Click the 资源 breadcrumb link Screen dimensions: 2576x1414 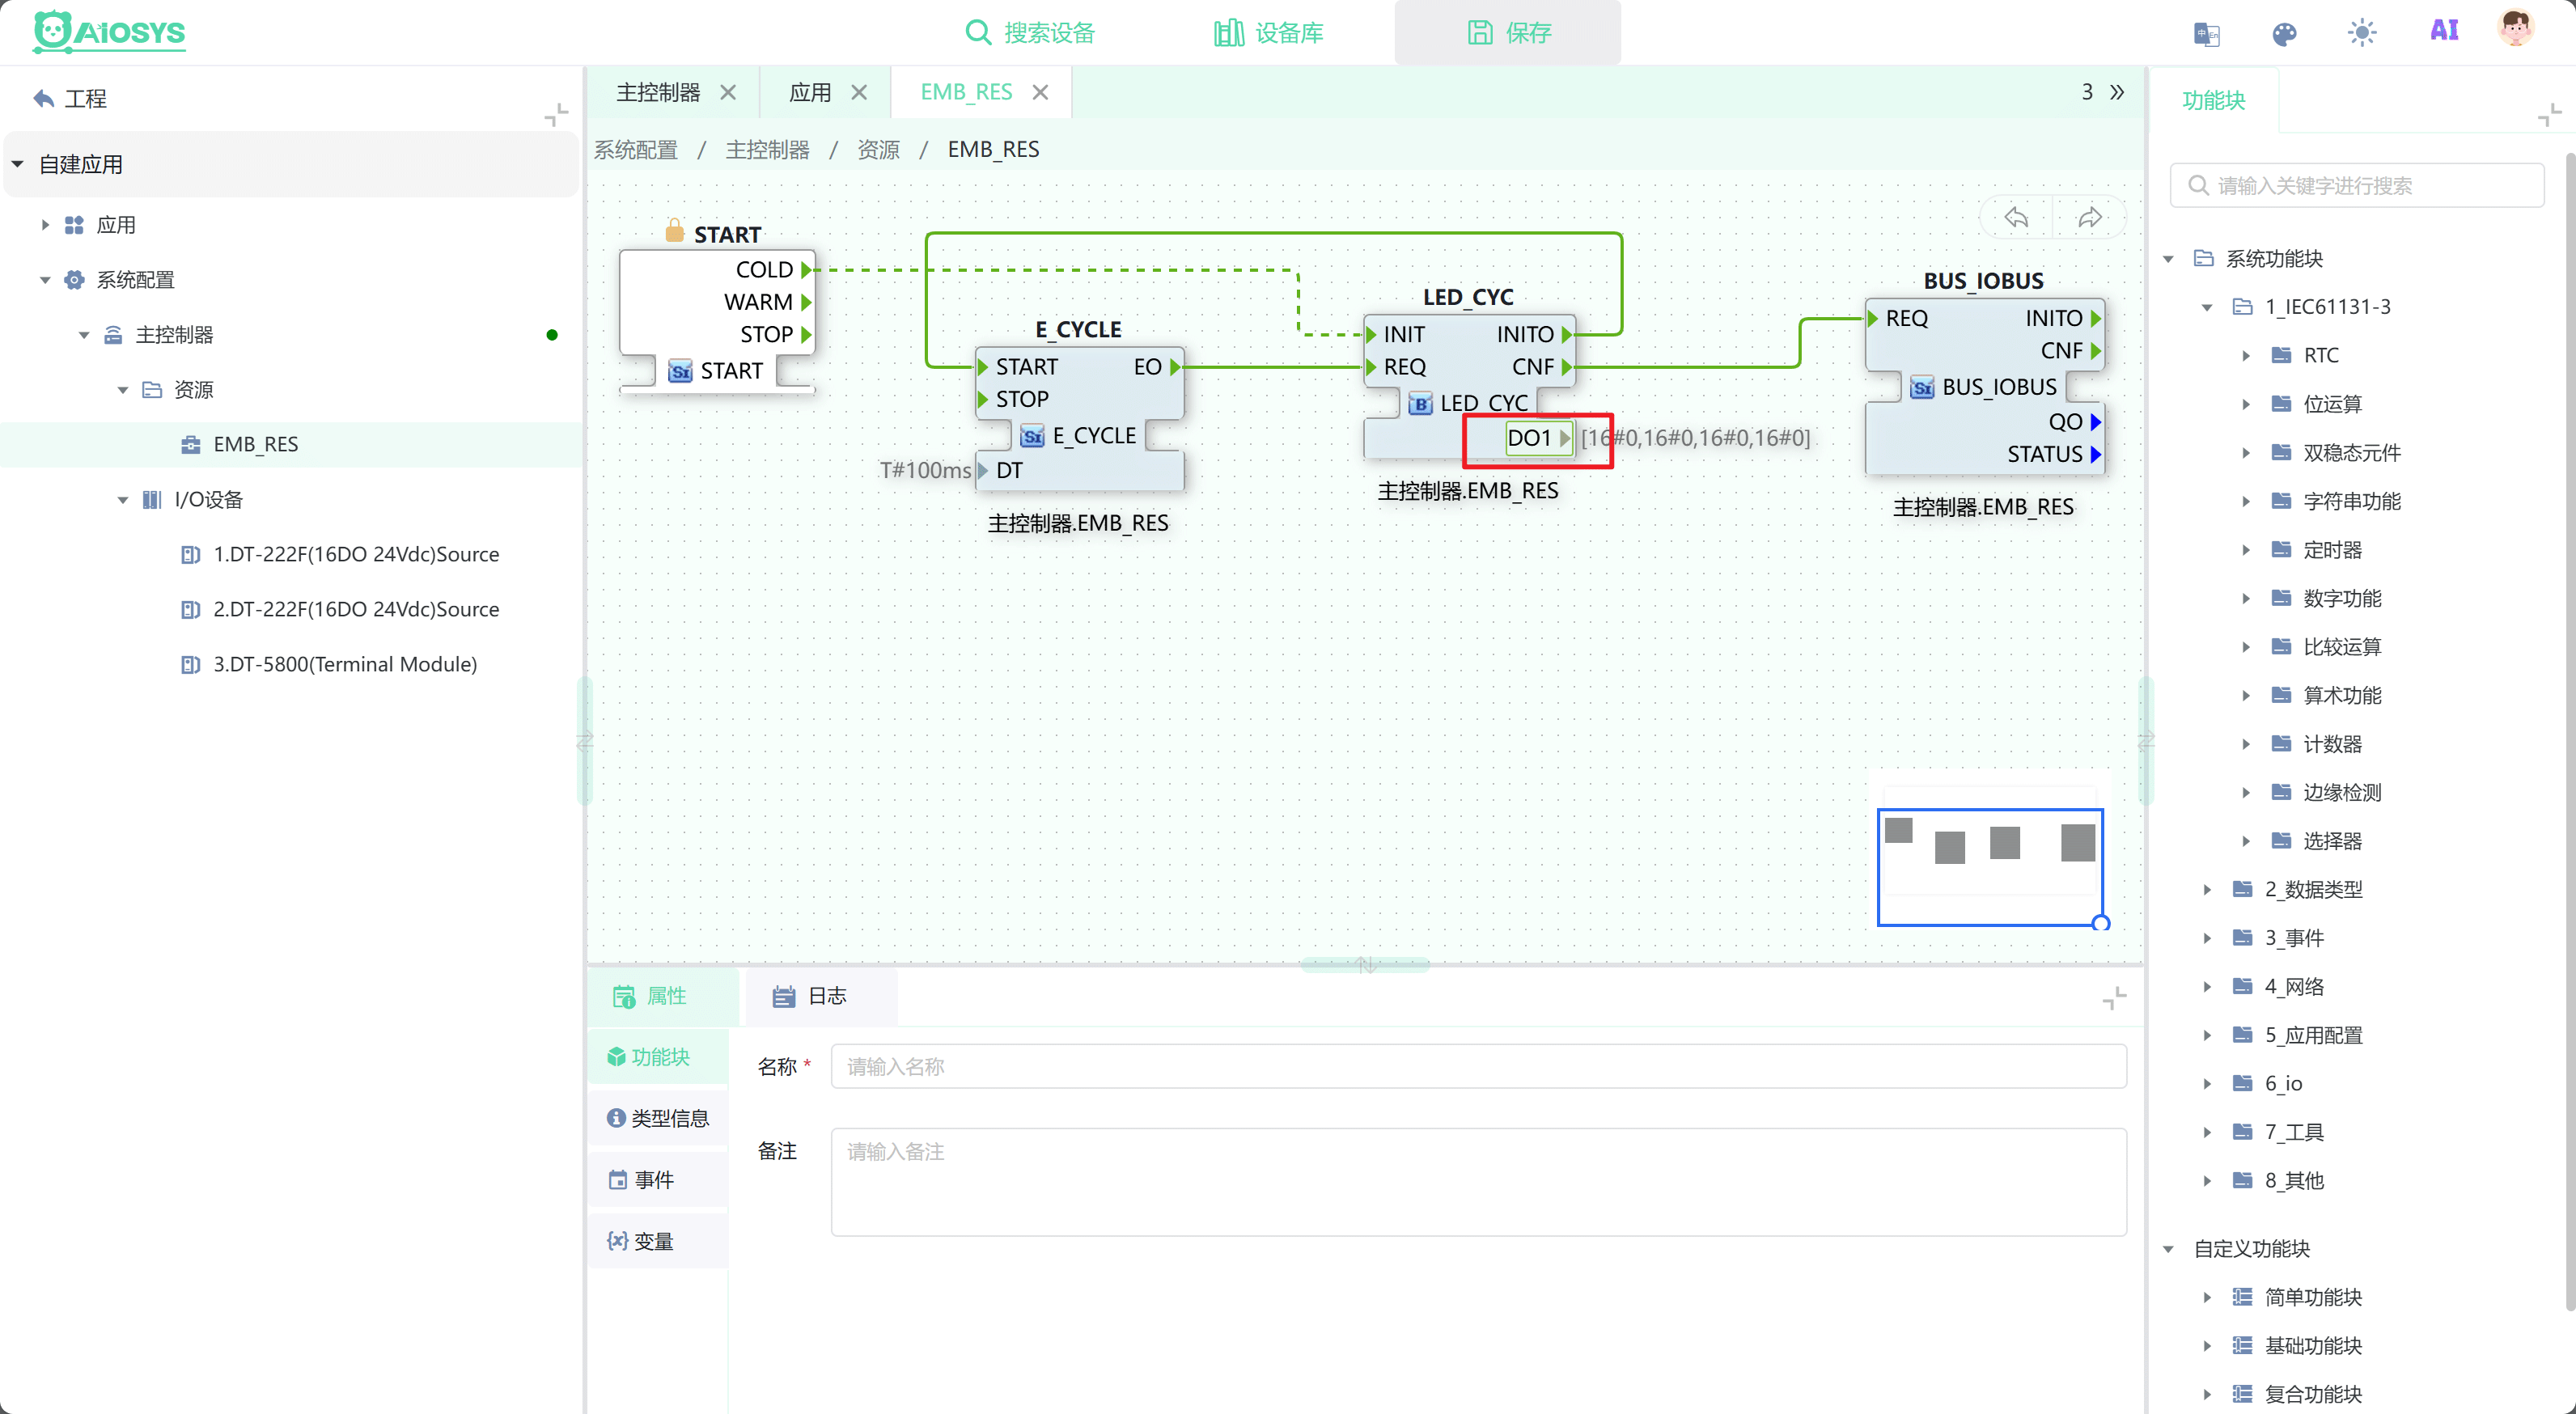coord(878,149)
